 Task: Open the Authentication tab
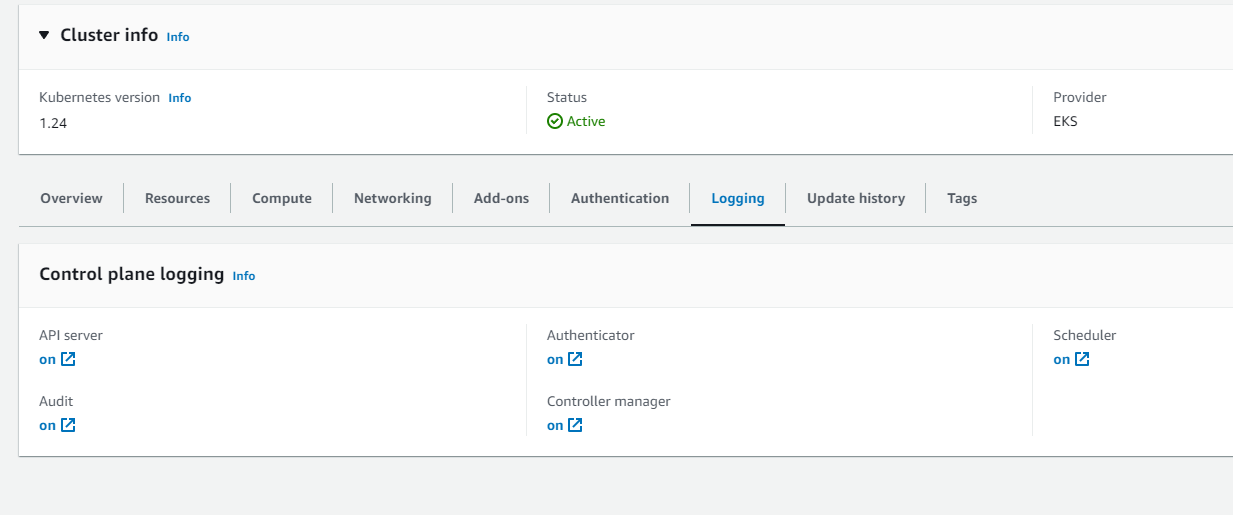tap(620, 198)
